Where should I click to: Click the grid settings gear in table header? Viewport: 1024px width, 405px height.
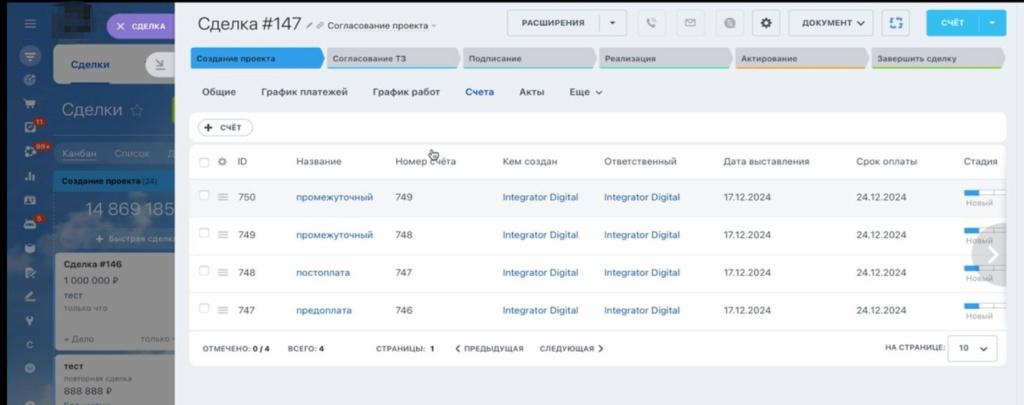222,162
